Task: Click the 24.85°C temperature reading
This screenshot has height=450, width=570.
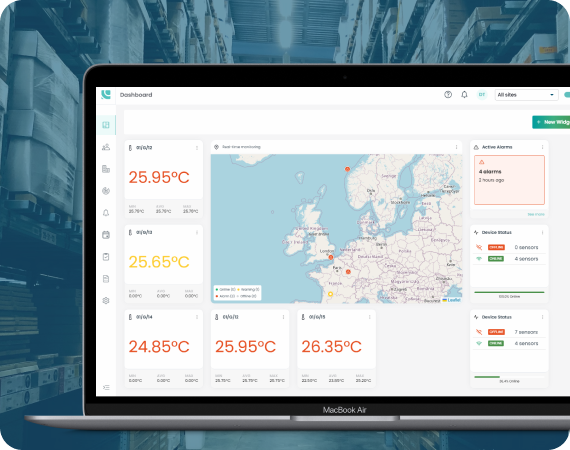Action: tap(159, 346)
